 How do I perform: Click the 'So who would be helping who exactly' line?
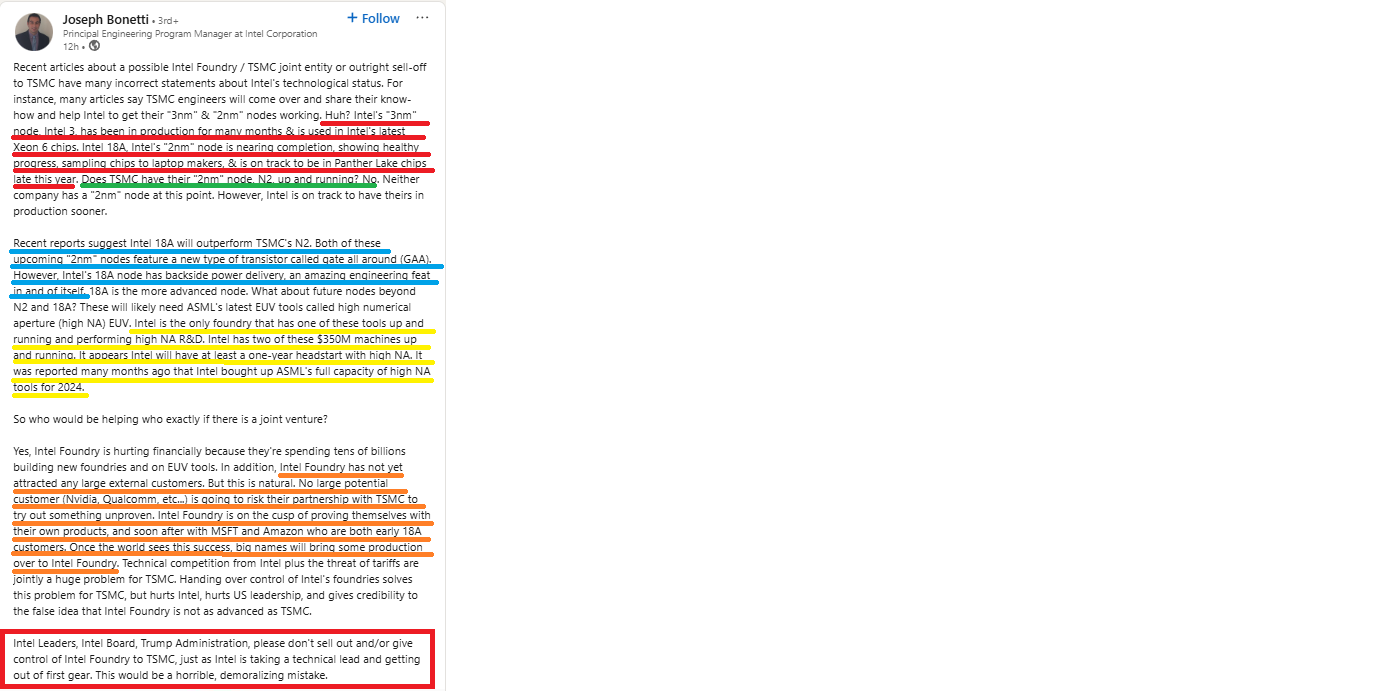(x=170, y=419)
